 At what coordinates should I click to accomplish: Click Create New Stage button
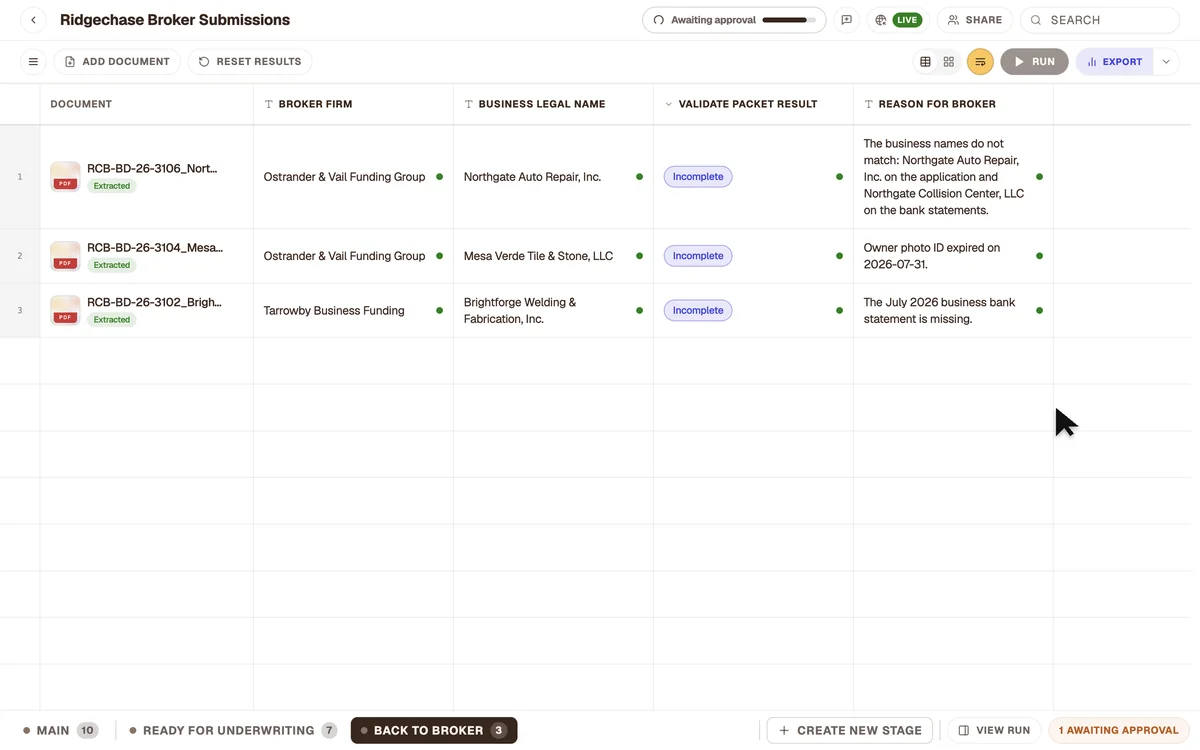pyautogui.click(x=850, y=731)
